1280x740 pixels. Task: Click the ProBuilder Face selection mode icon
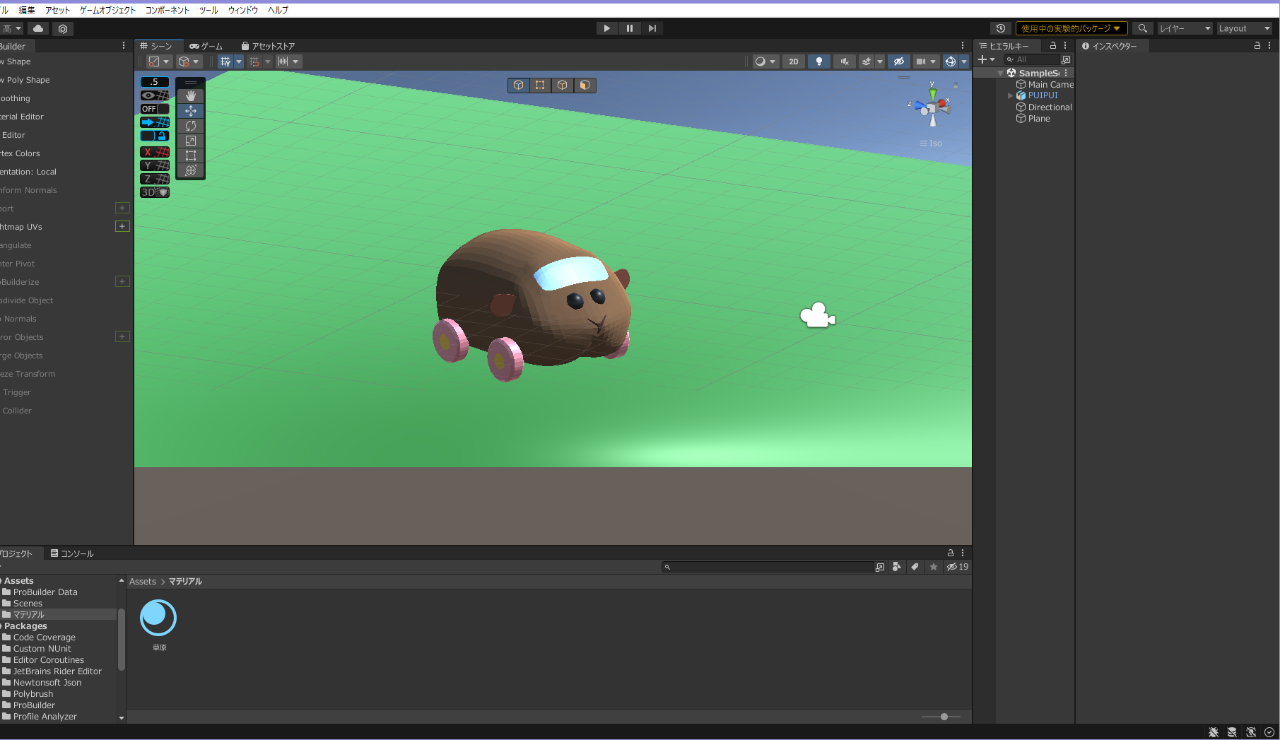pyautogui.click(x=584, y=85)
